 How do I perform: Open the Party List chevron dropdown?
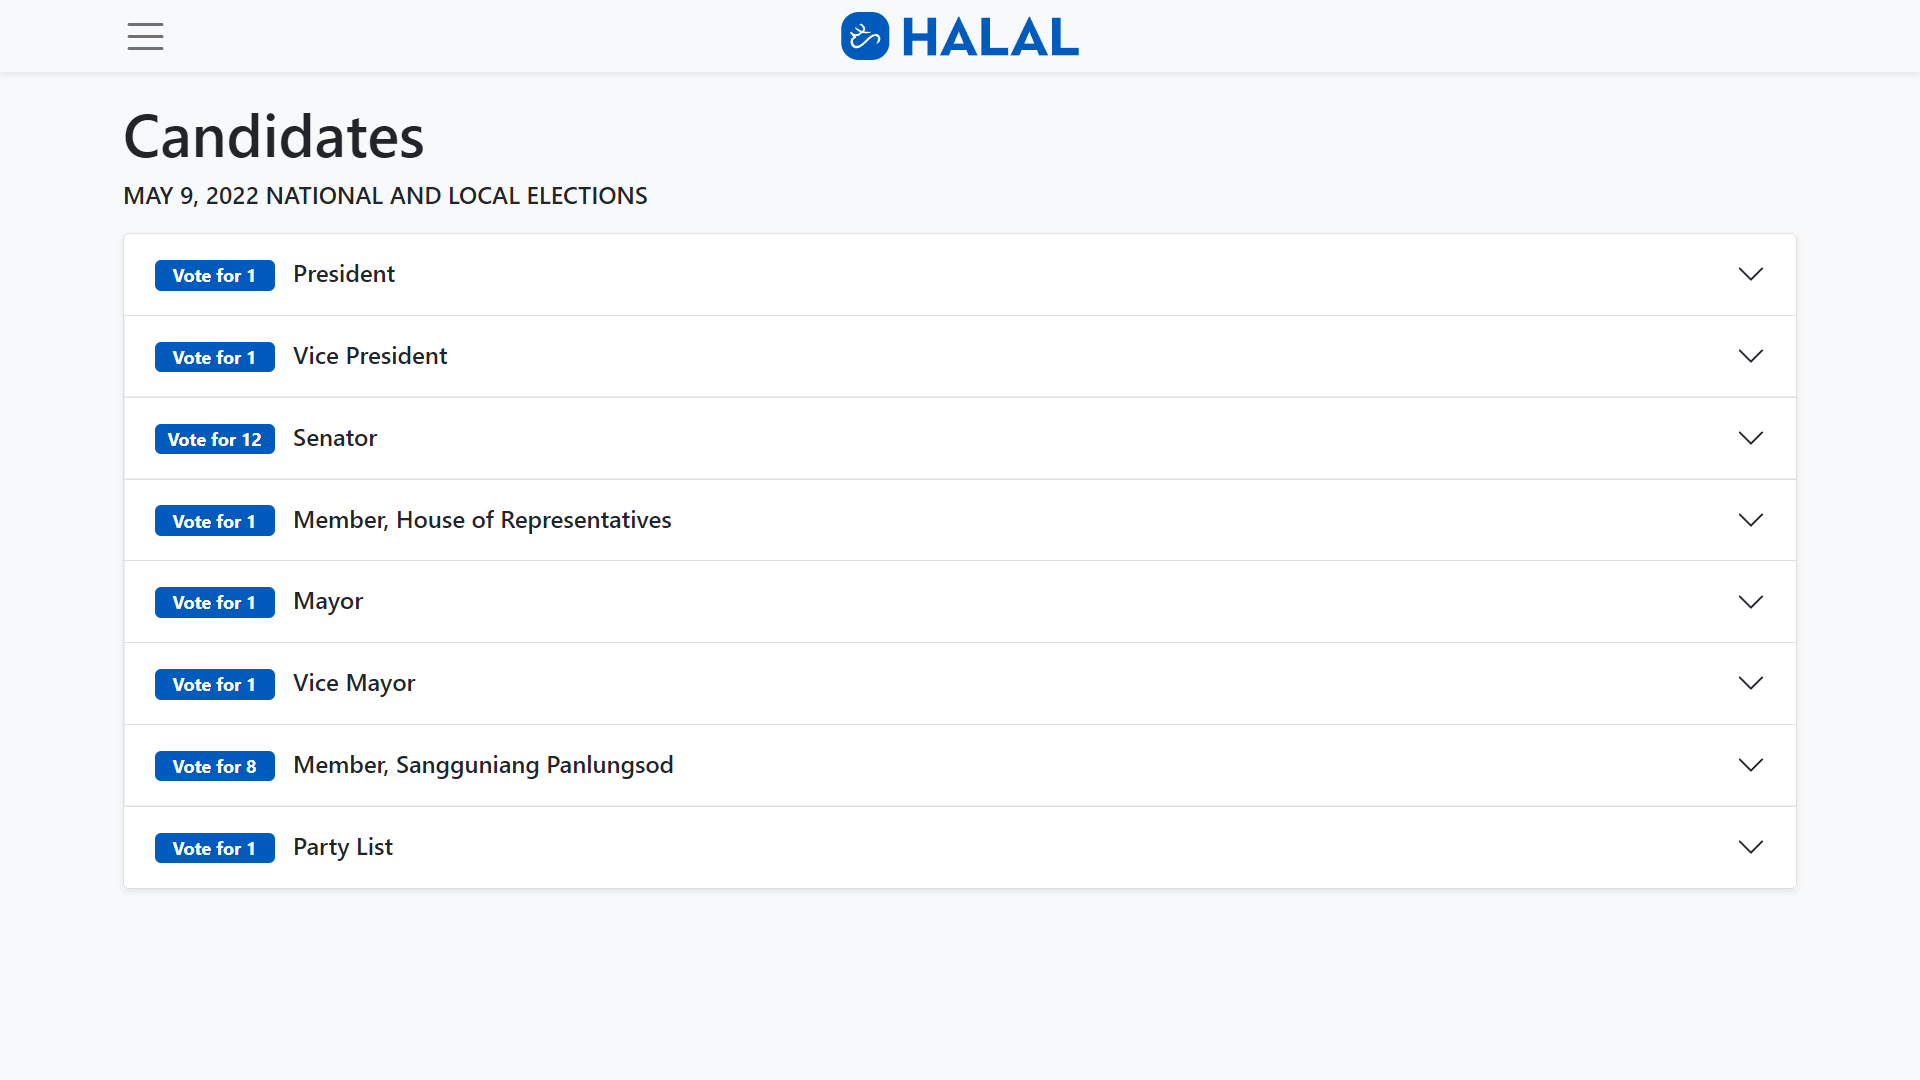(1751, 847)
